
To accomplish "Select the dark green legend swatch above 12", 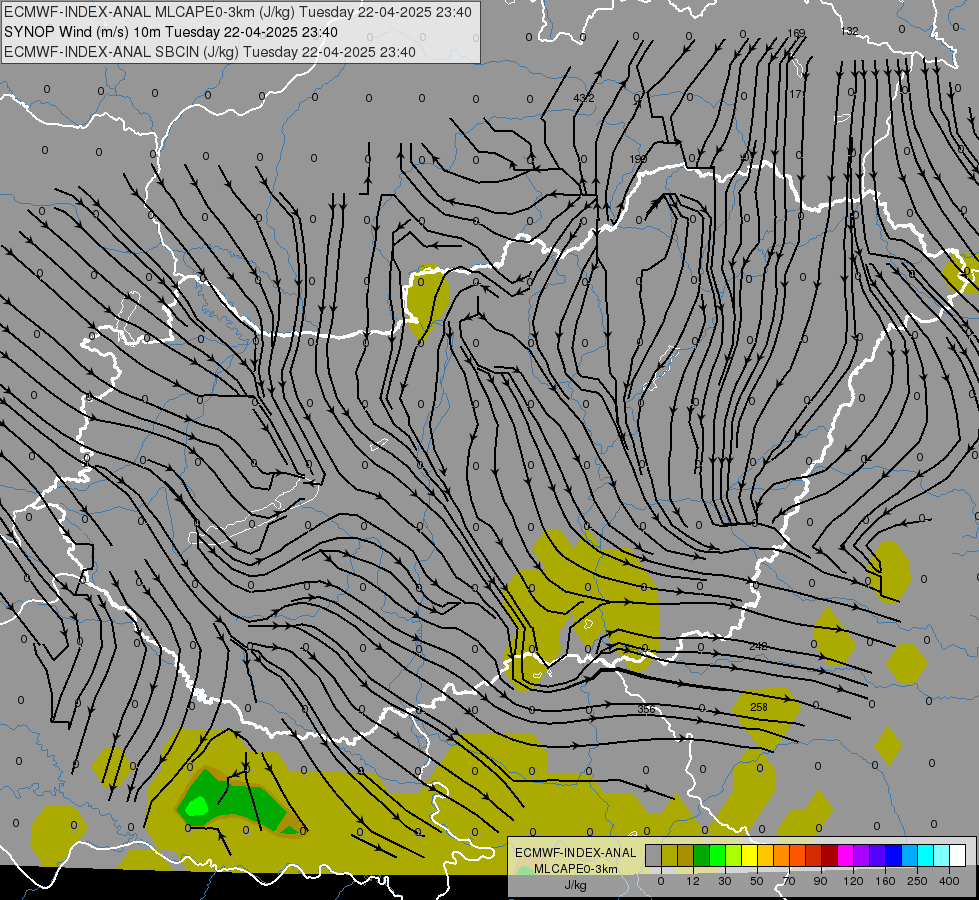I will coord(702,855).
